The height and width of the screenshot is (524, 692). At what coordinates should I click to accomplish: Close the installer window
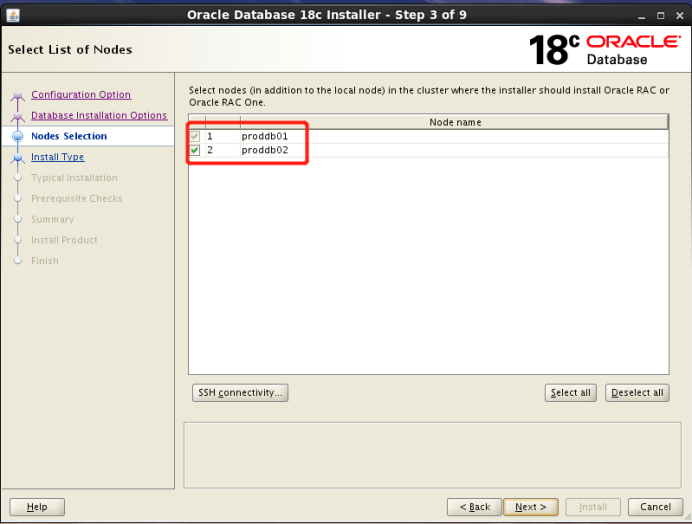point(680,16)
